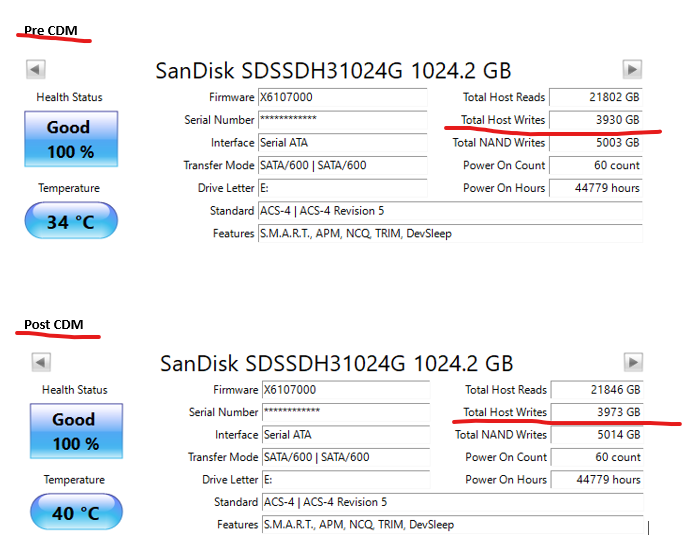The image size is (682, 556).
Task: Select Transfer Mode field in Pre CDM panel
Action: [x=343, y=165]
